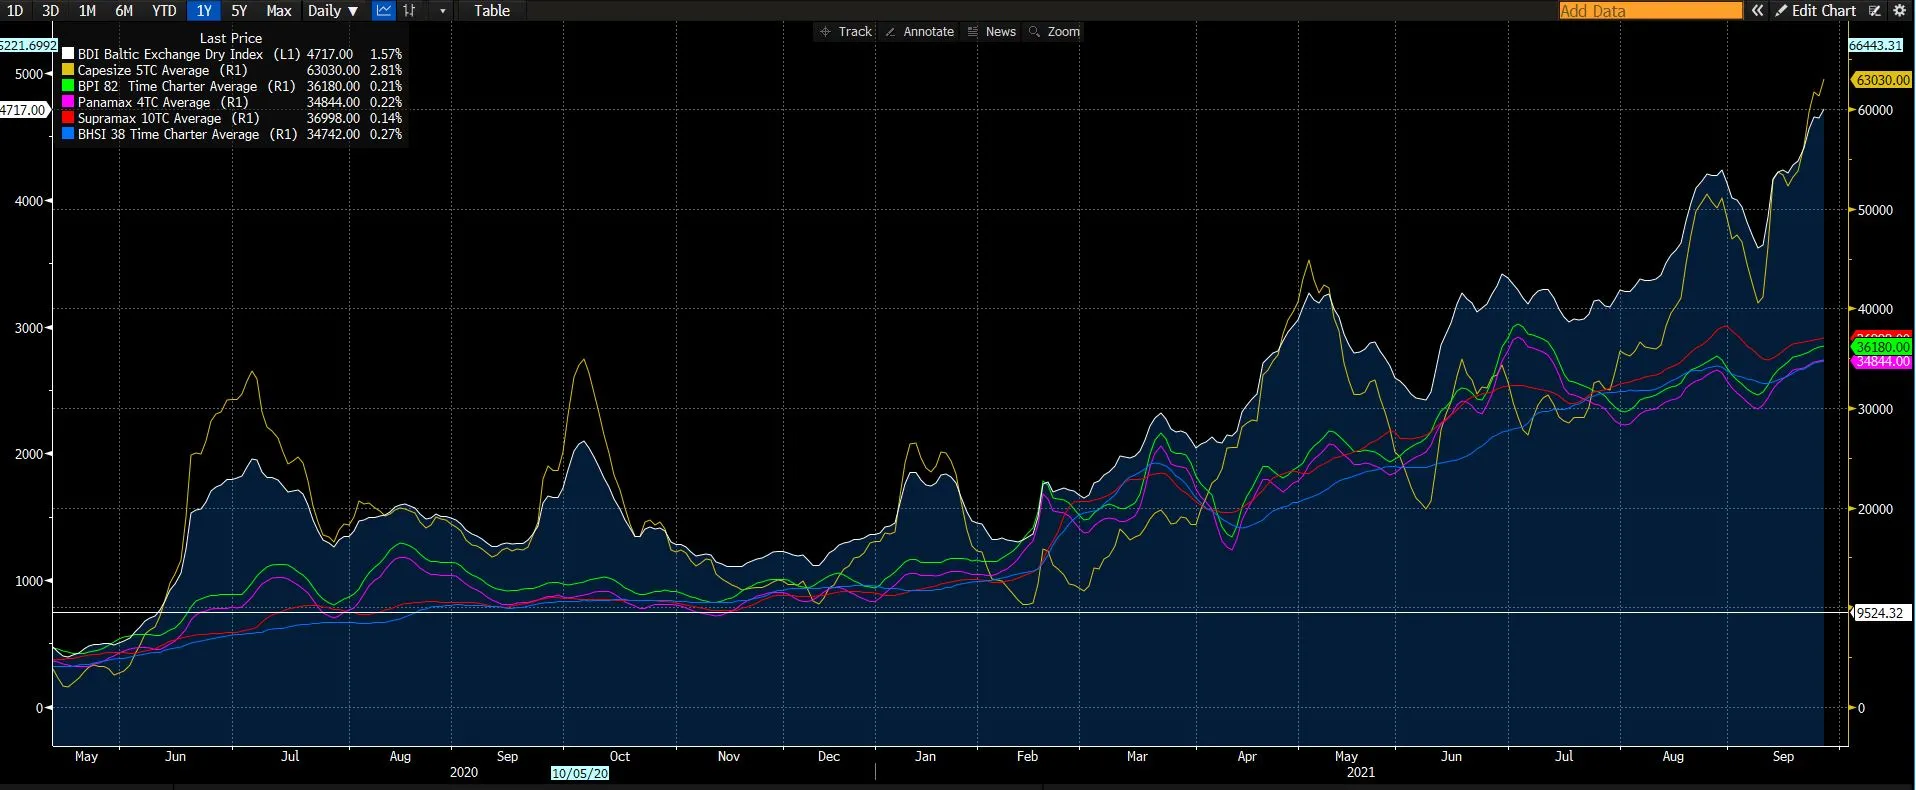Screen dimensions: 1916x790
Task: Select 'BHSI 38 Time Charter Average' legend entry
Action: (x=169, y=134)
